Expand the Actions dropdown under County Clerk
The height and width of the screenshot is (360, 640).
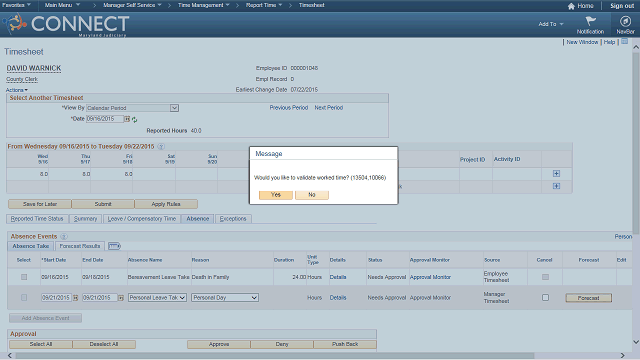tap(17, 90)
